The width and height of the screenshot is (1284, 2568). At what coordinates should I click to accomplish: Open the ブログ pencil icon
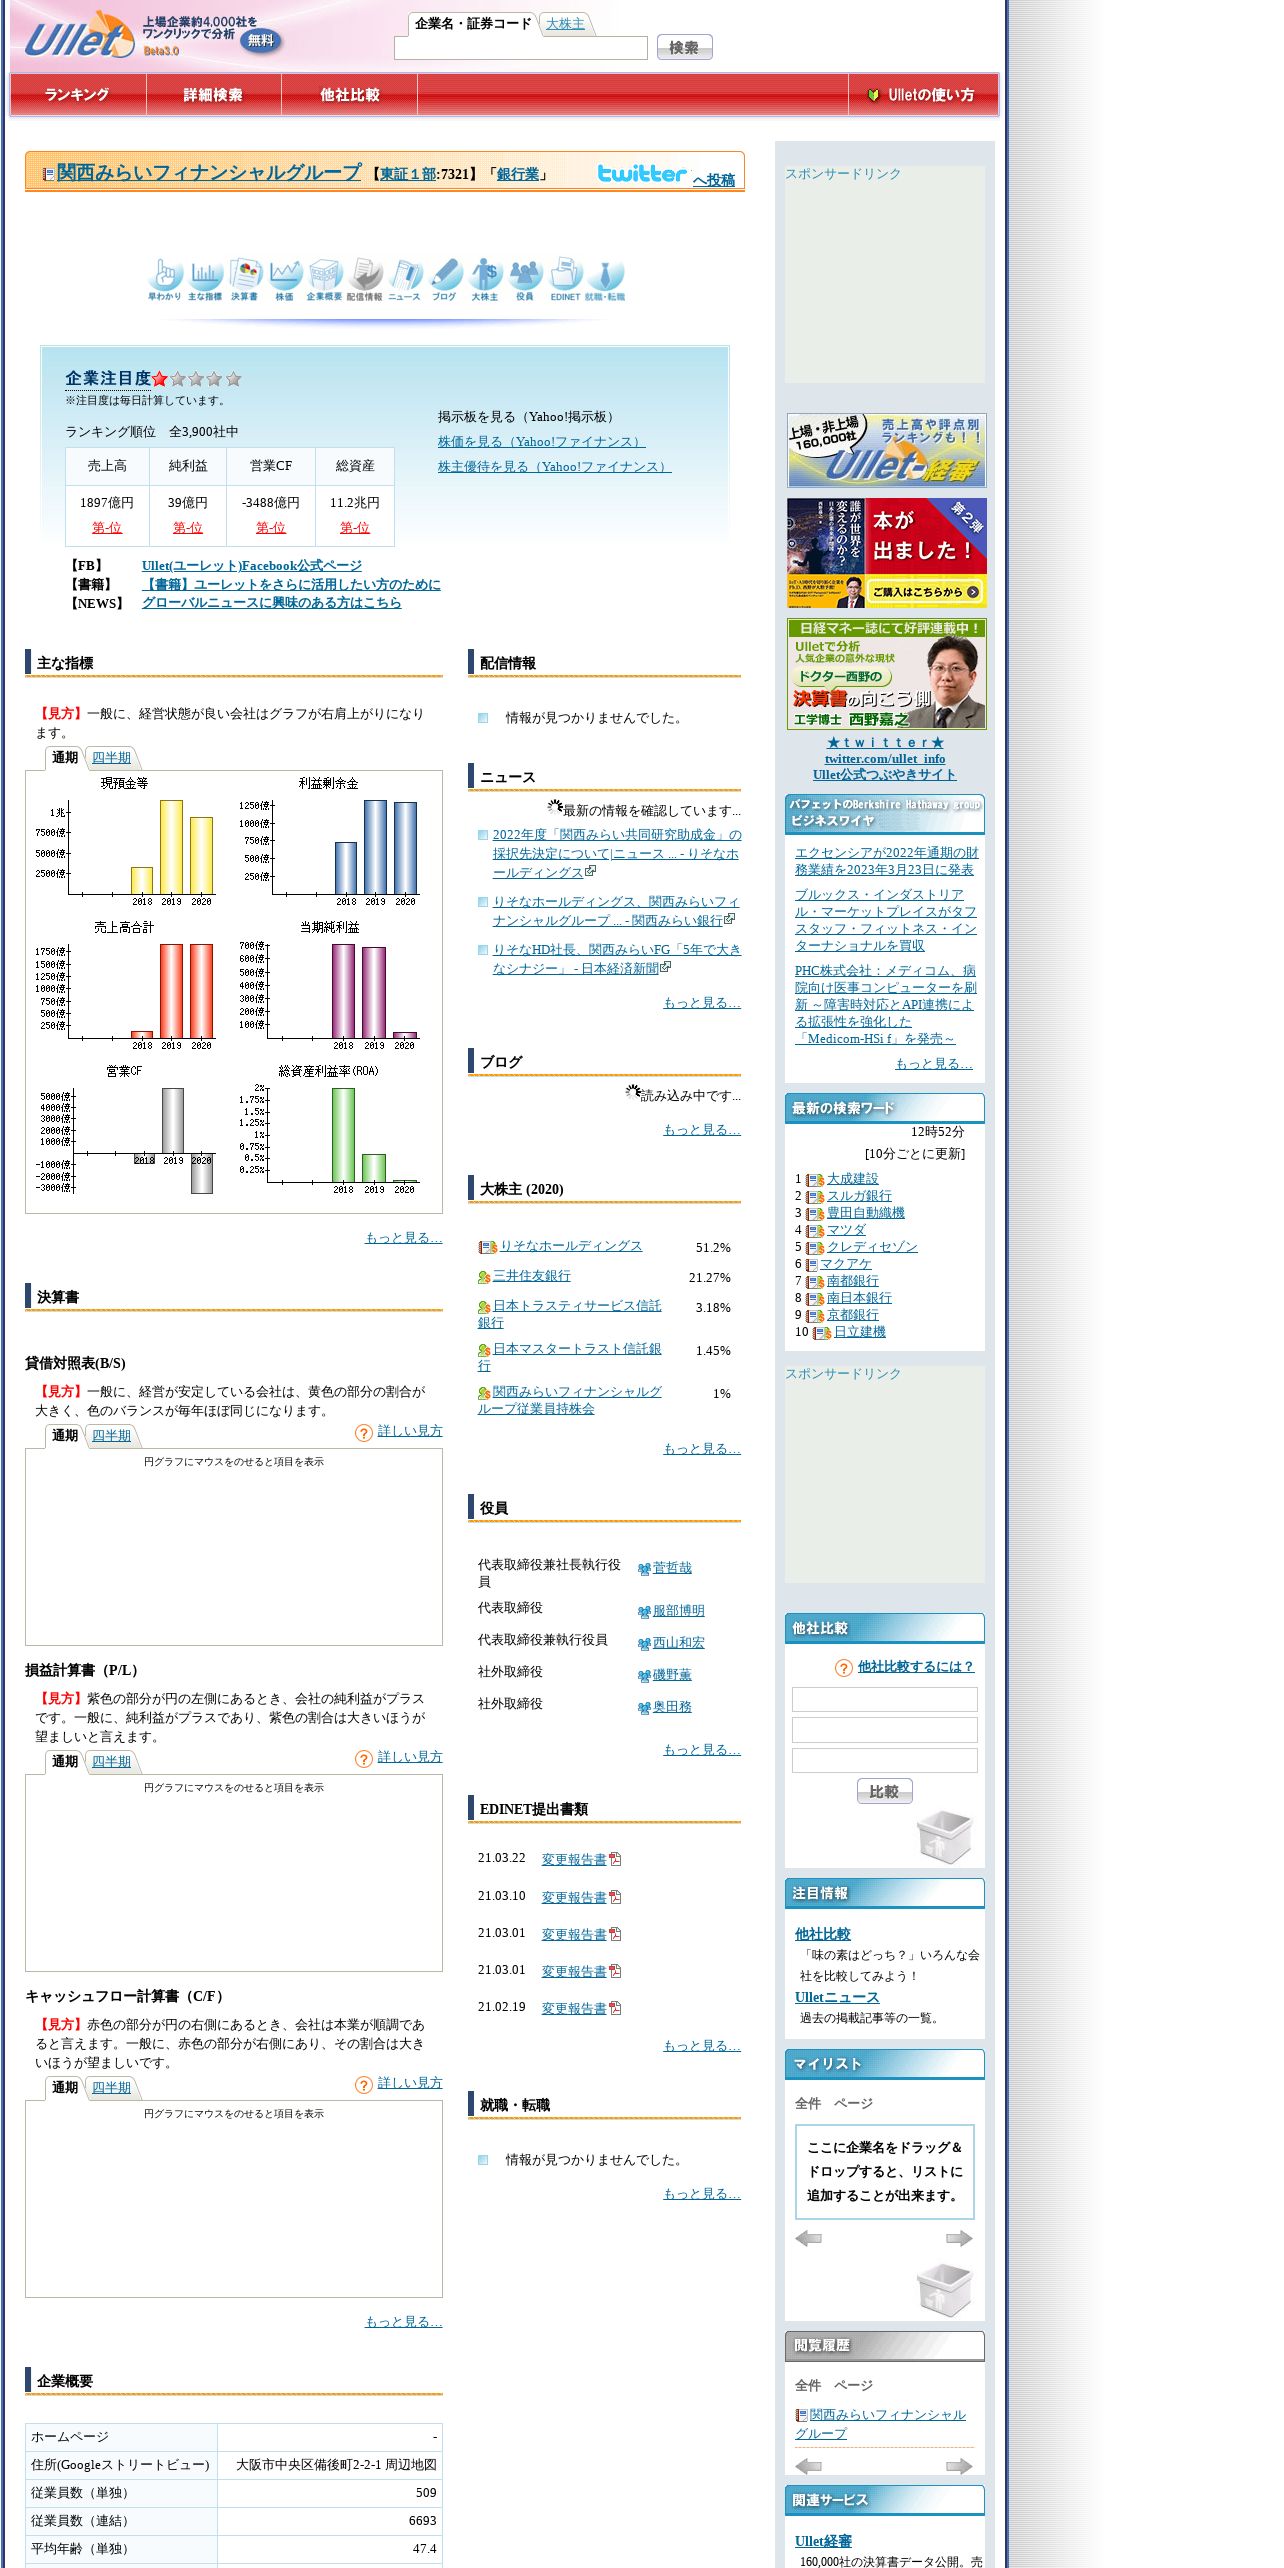(445, 279)
